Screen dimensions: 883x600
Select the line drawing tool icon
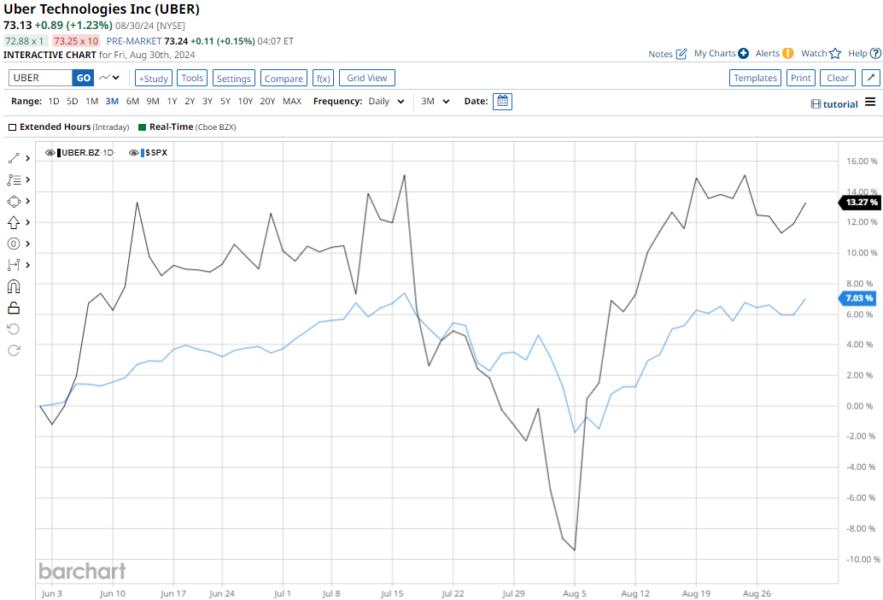tap(14, 158)
